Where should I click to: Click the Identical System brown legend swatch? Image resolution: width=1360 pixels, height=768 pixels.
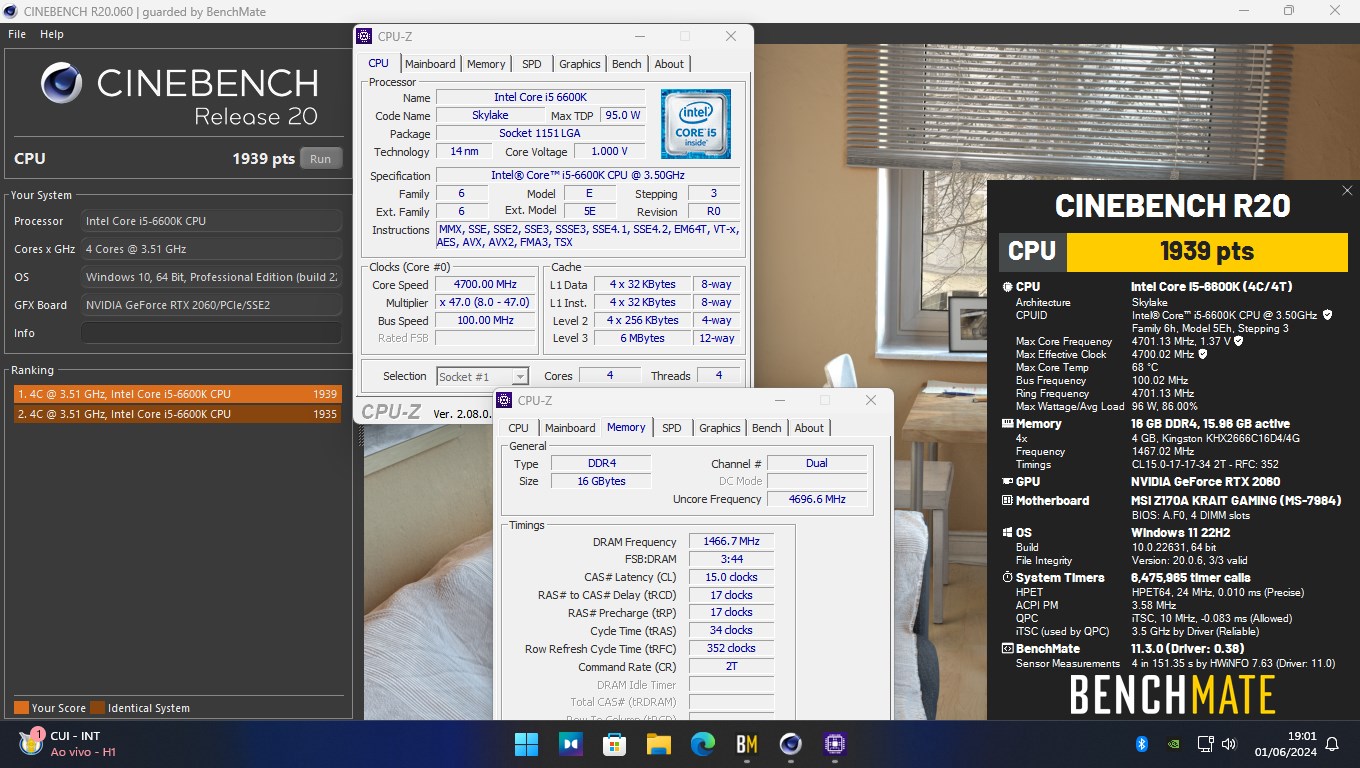click(x=97, y=708)
